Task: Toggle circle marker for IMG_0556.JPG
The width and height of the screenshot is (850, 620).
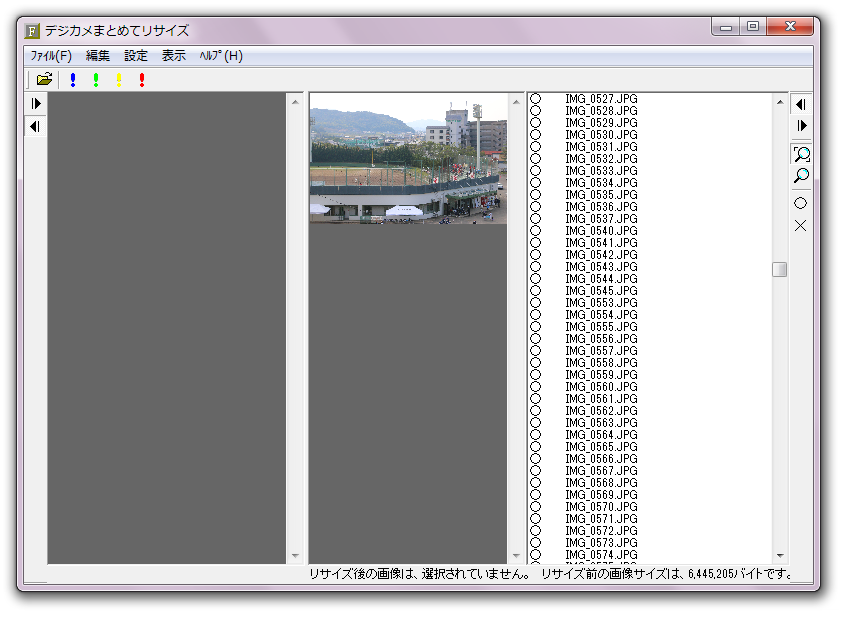Action: [536, 339]
